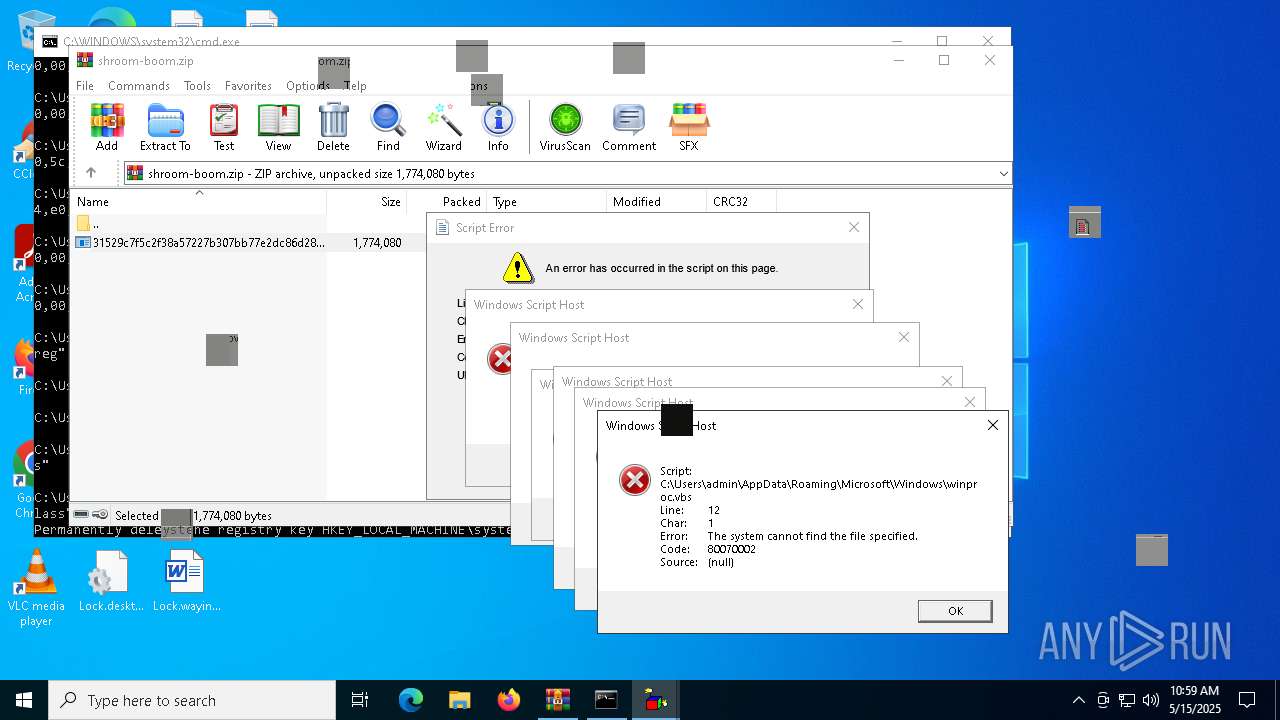Click the network tray icon
1280x720 pixels.
click(x=1127, y=700)
